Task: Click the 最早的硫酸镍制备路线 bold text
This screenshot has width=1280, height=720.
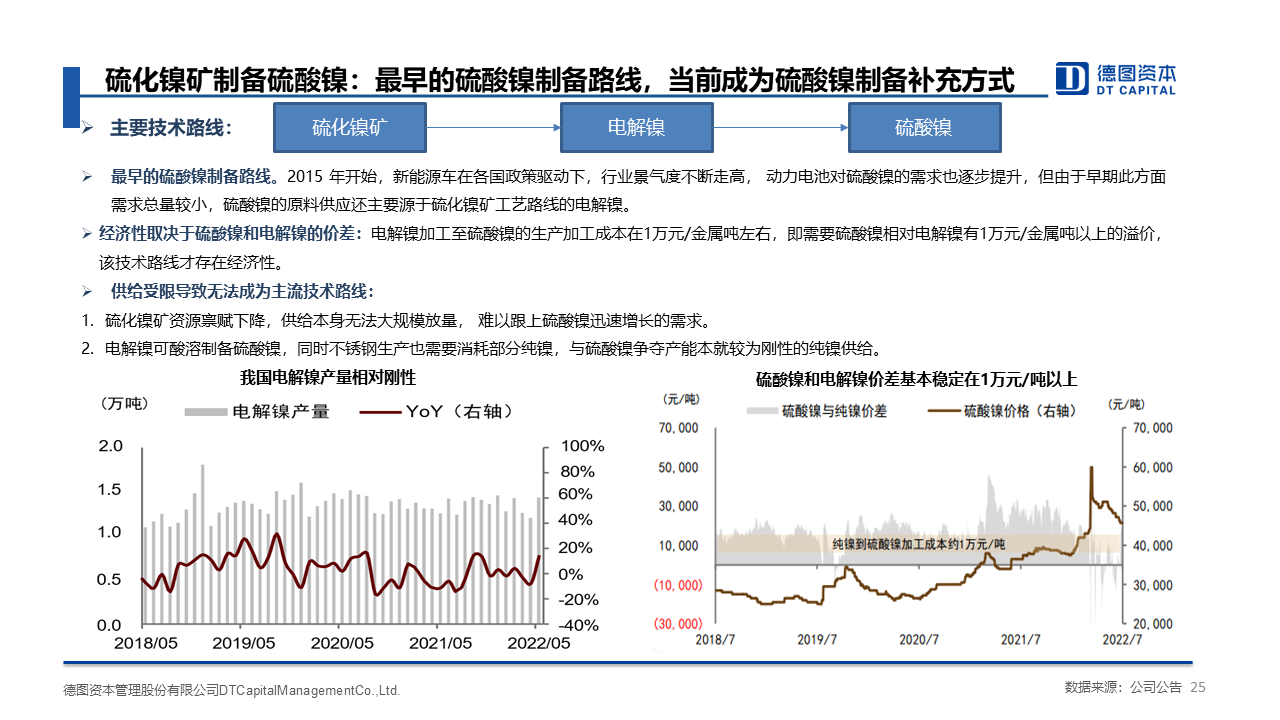Action: point(195,177)
